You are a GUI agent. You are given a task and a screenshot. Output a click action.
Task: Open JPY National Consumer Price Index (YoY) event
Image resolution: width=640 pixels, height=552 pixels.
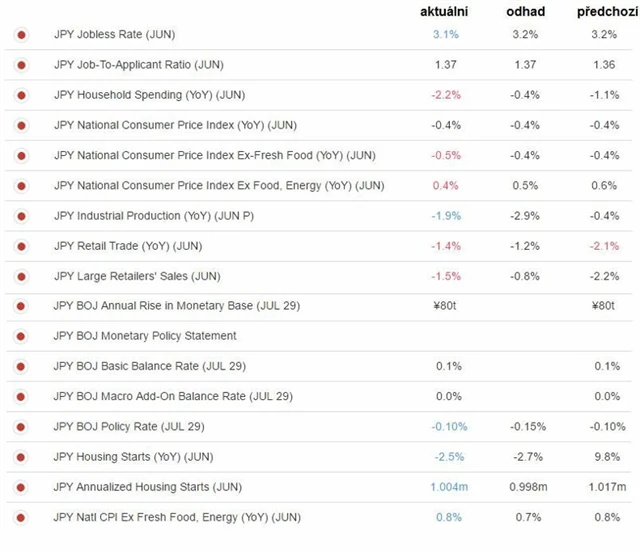coord(175,125)
